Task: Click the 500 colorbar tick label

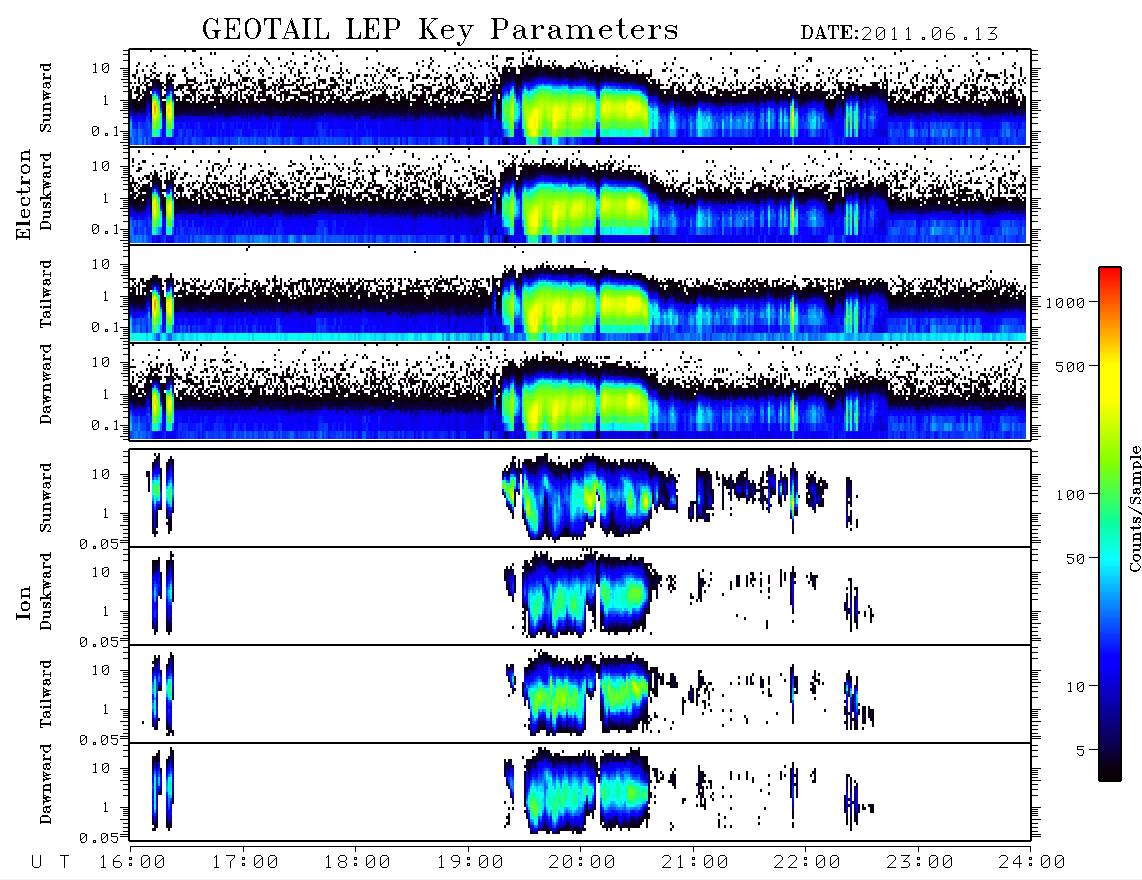Action: point(1071,367)
